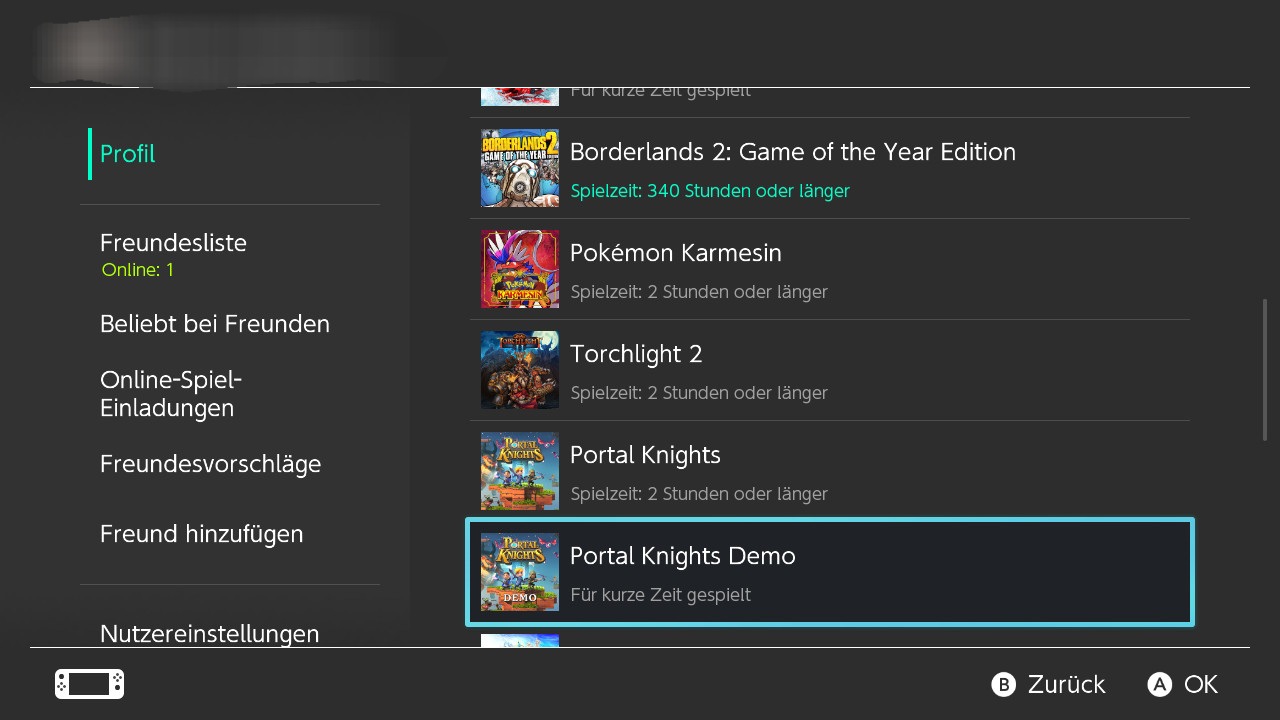Click the Portal Knights Demo cover icon

coord(519,572)
